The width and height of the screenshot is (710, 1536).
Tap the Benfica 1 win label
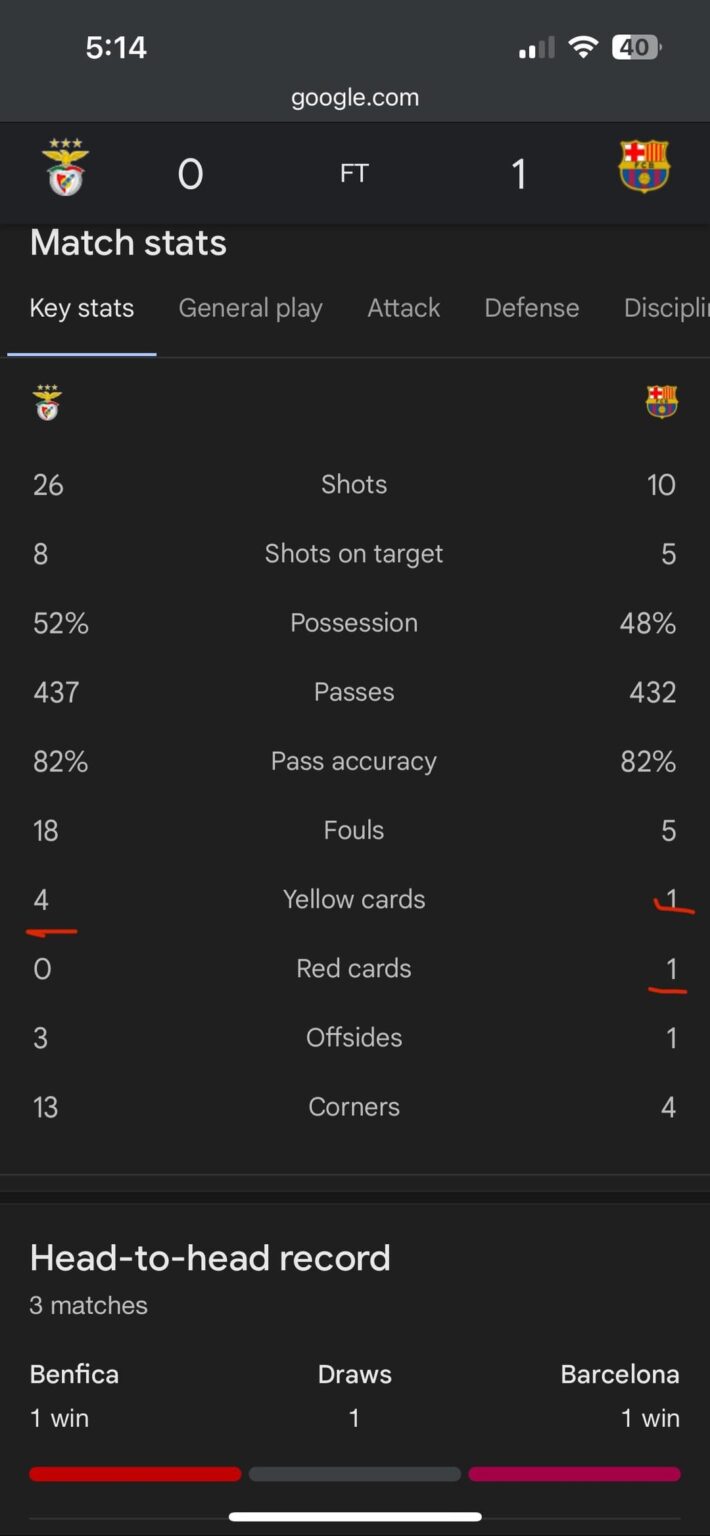pos(59,1417)
